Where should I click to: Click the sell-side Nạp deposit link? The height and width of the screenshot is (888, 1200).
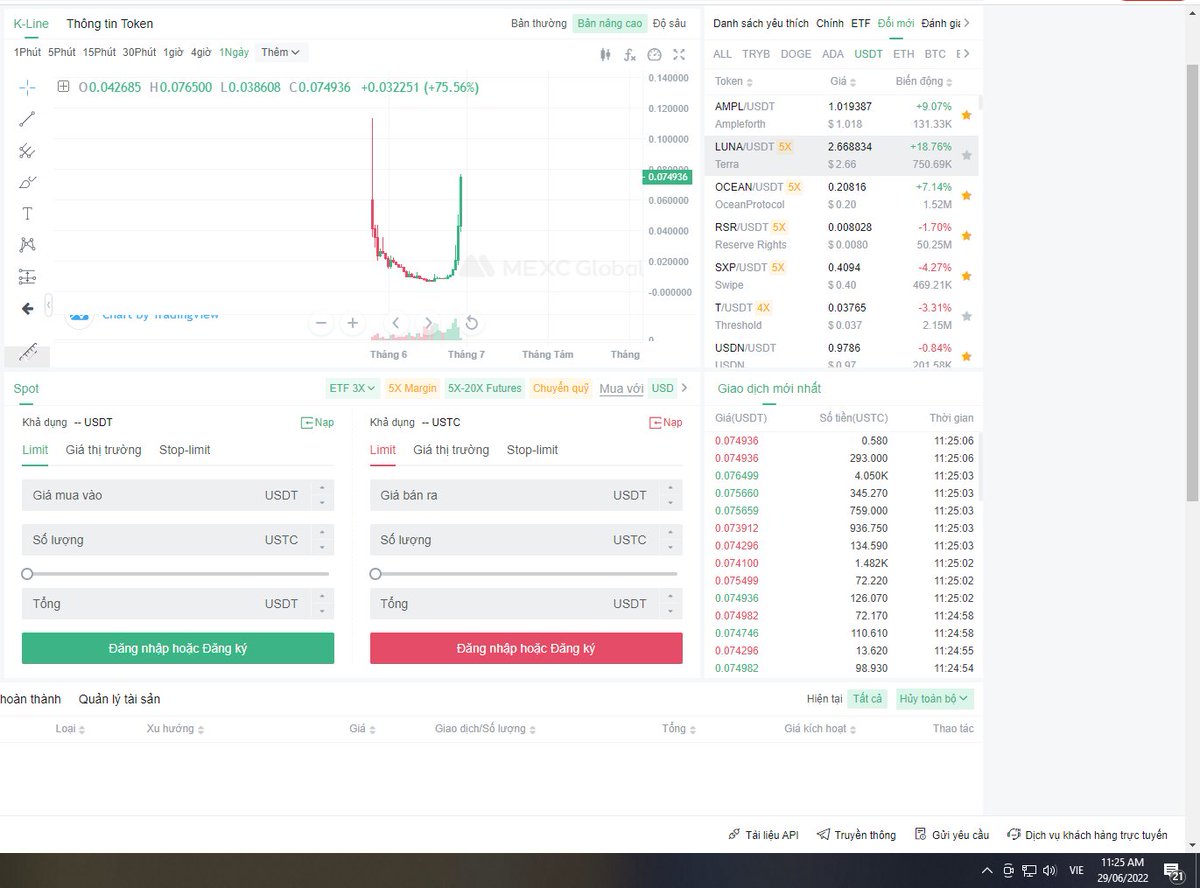(x=665, y=423)
